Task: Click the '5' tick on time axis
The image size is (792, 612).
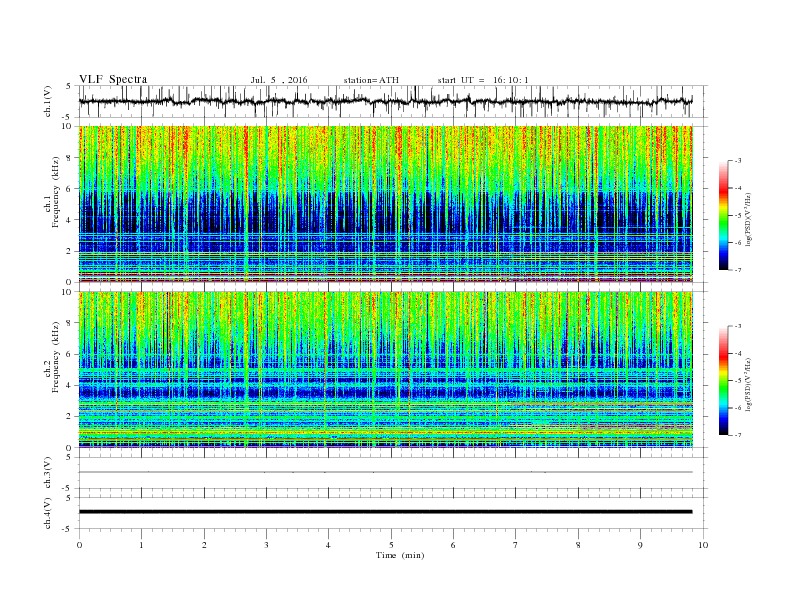Action: (391, 545)
